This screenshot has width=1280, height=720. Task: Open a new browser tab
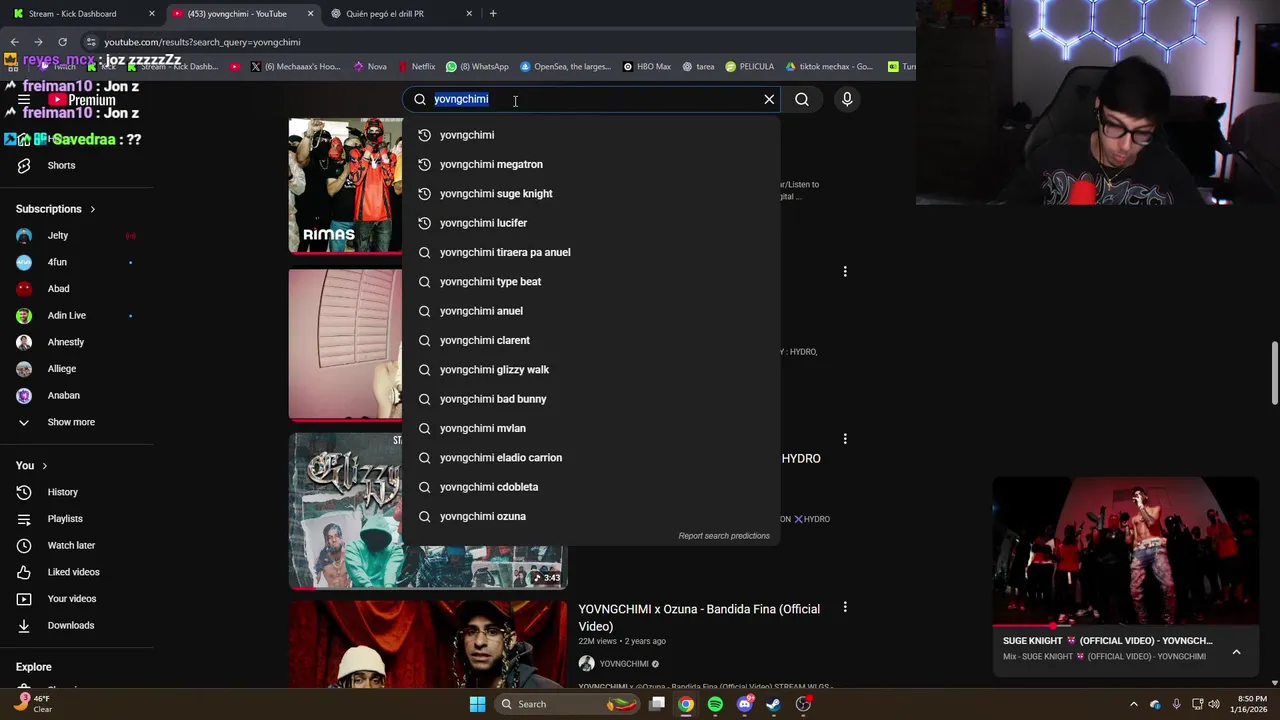point(493,14)
